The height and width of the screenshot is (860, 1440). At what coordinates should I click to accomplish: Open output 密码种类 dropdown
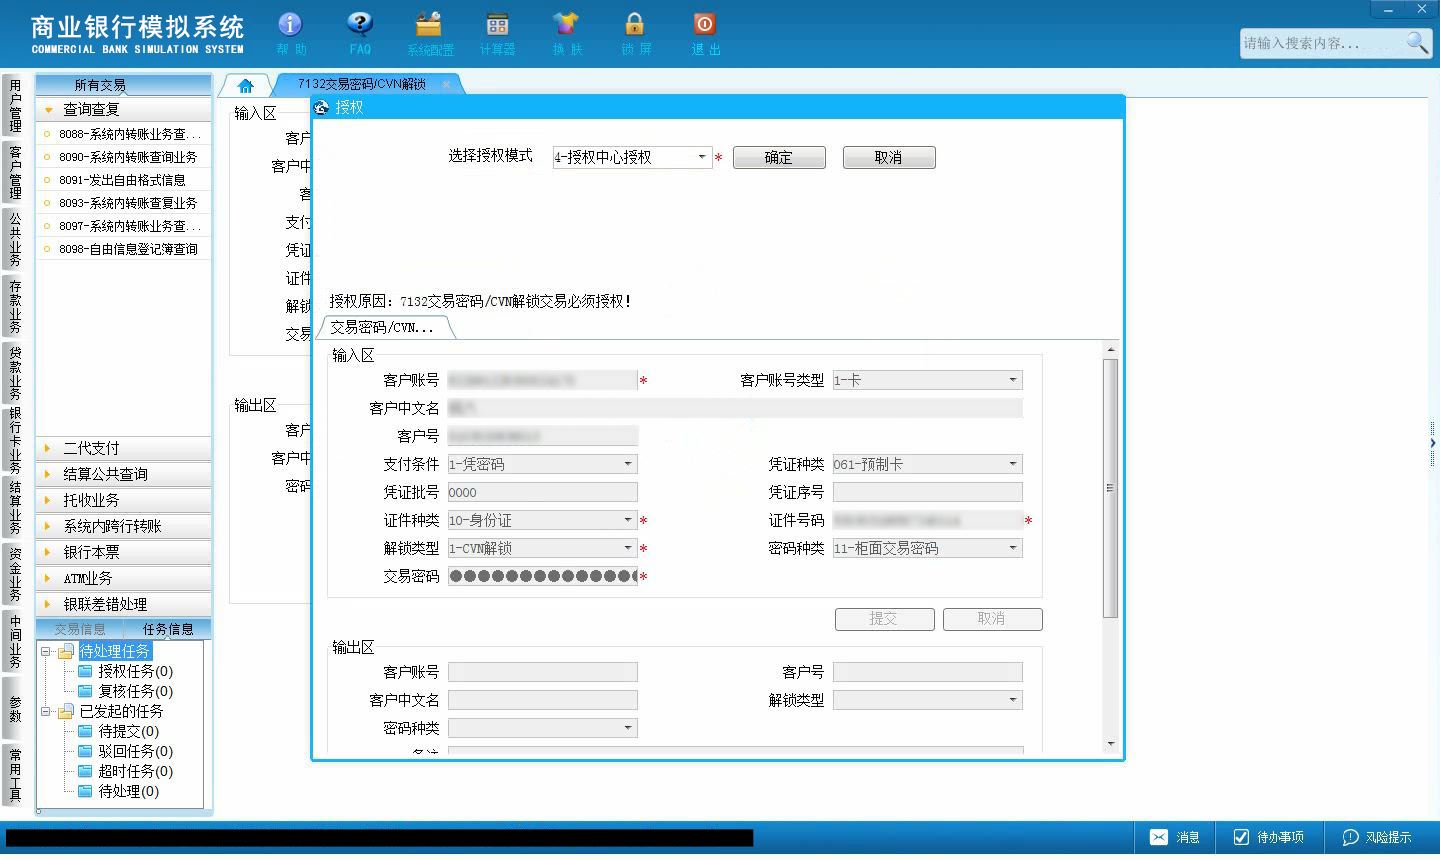pos(628,728)
